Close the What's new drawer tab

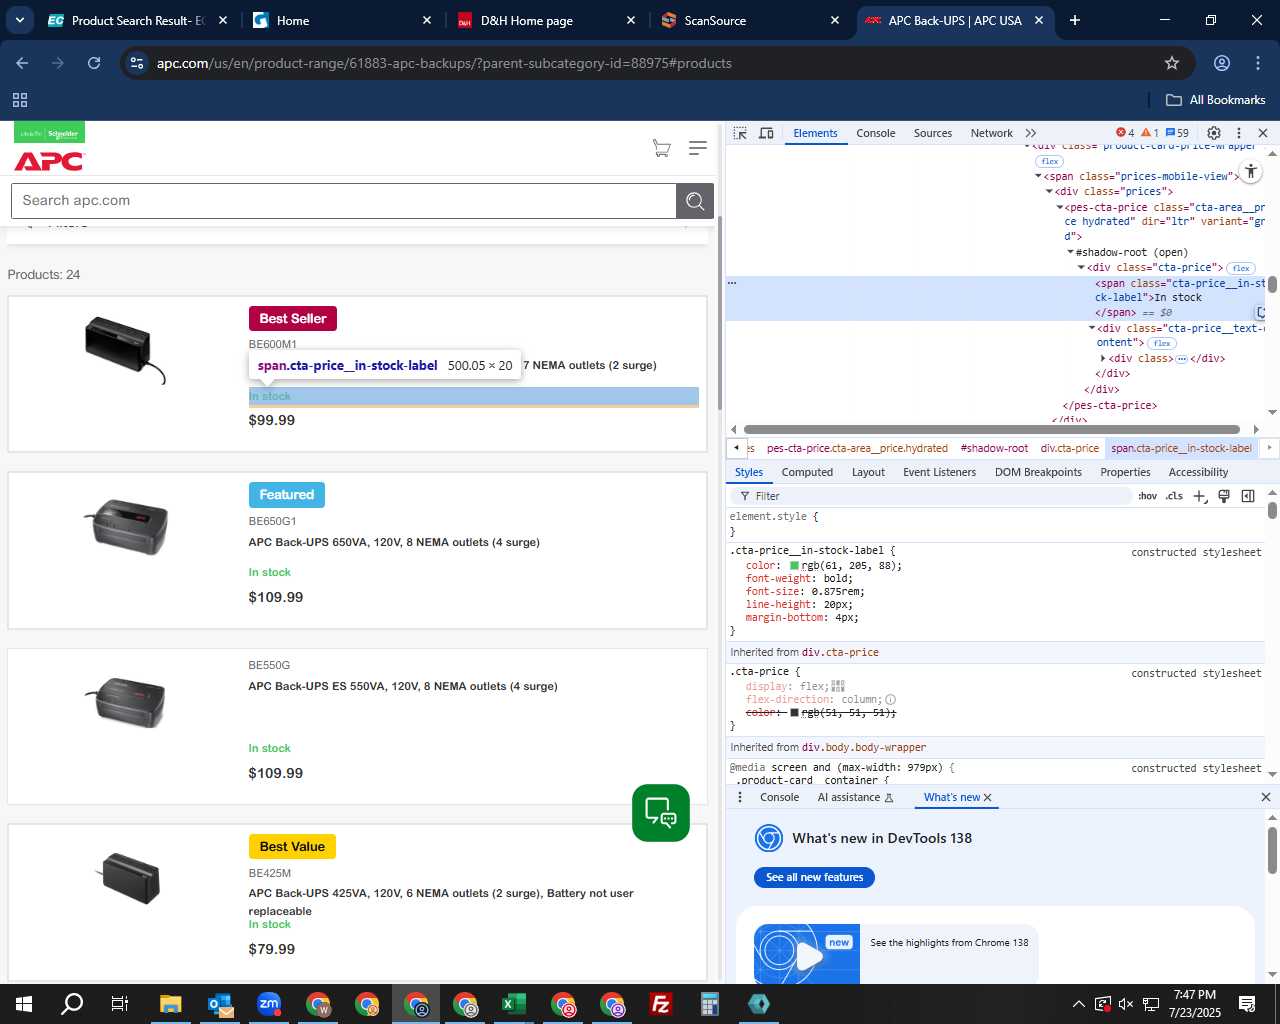tap(988, 798)
